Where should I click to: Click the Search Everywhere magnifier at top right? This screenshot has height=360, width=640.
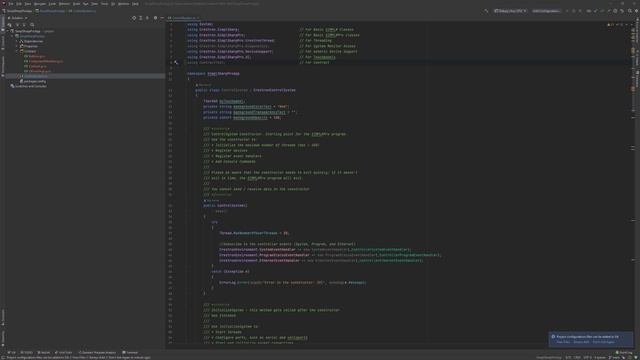[630, 11]
